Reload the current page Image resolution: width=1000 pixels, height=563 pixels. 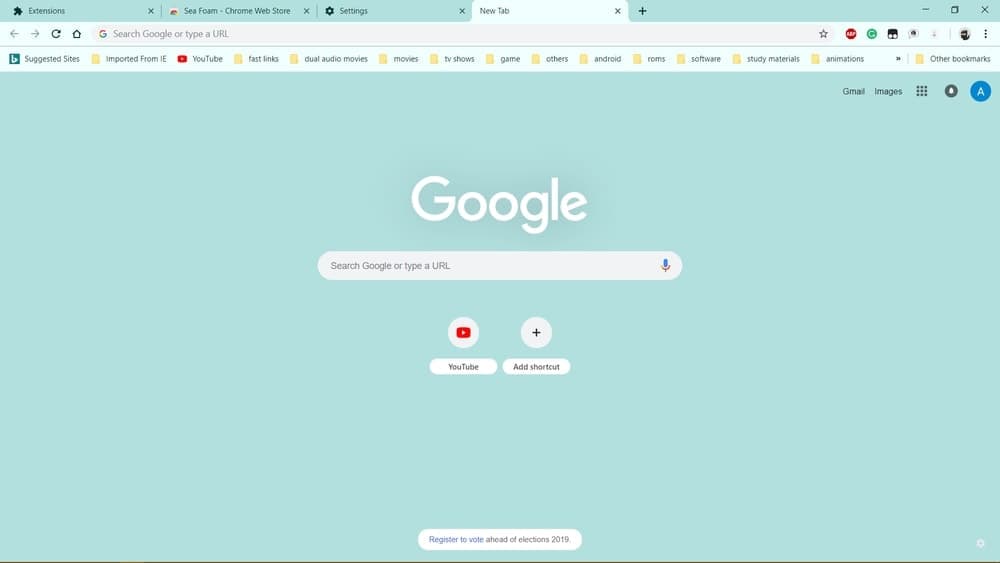tap(56, 34)
